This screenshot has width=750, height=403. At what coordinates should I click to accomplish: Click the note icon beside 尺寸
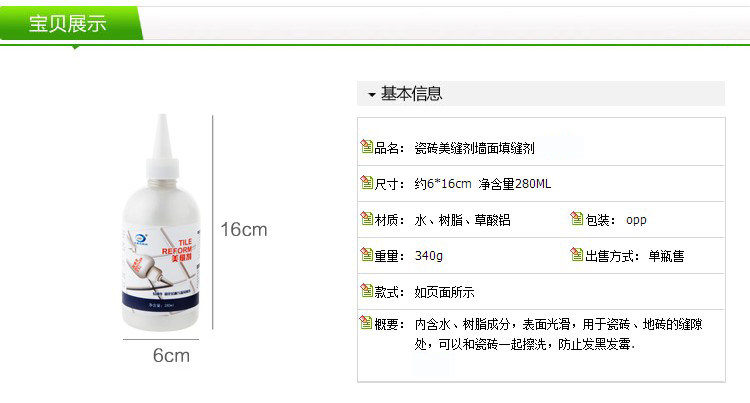coord(367,182)
